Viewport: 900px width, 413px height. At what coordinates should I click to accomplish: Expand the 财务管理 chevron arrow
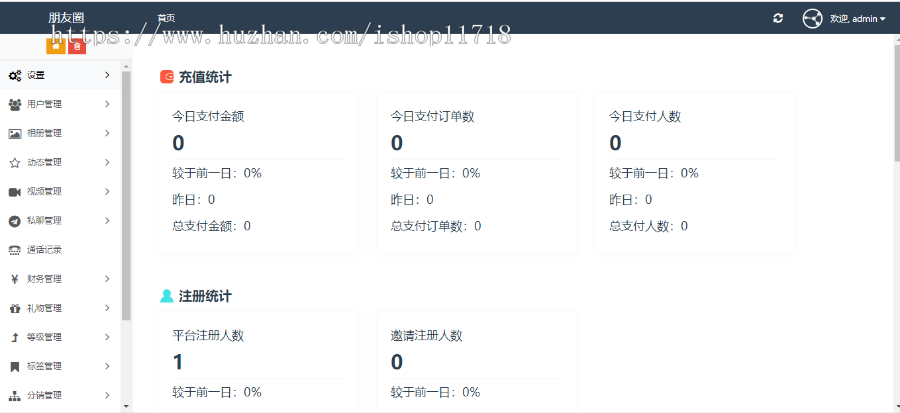point(107,279)
